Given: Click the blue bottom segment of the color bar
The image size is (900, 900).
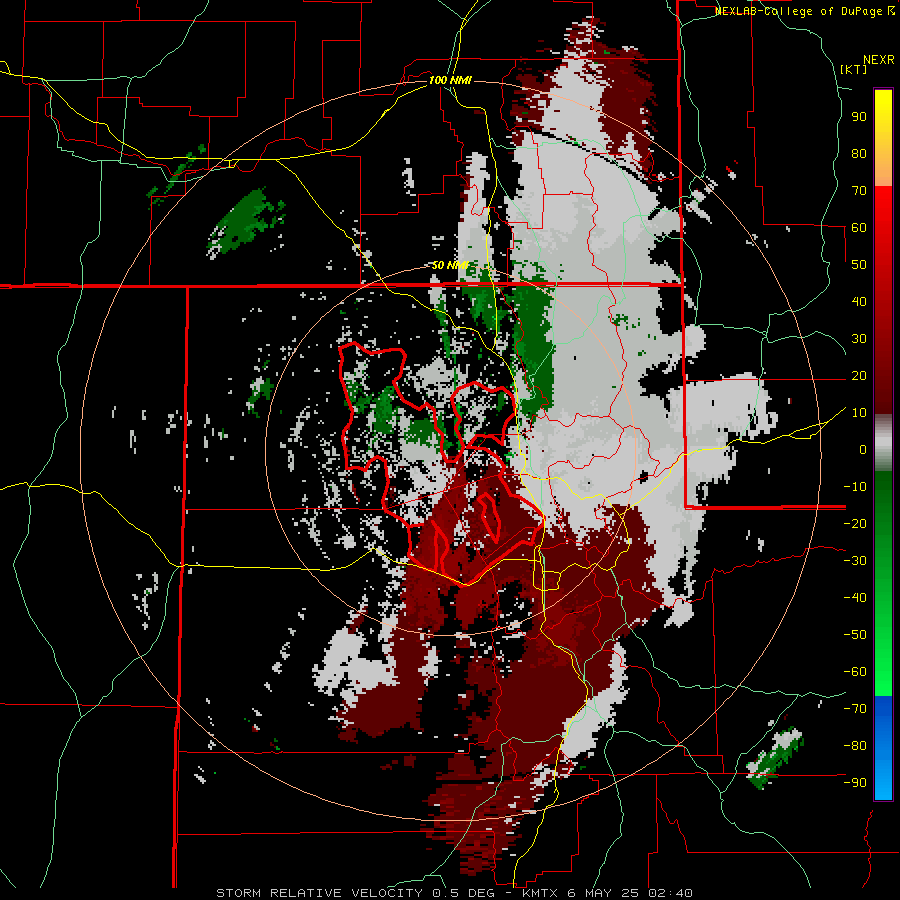Looking at the screenshot, I should point(883,748).
